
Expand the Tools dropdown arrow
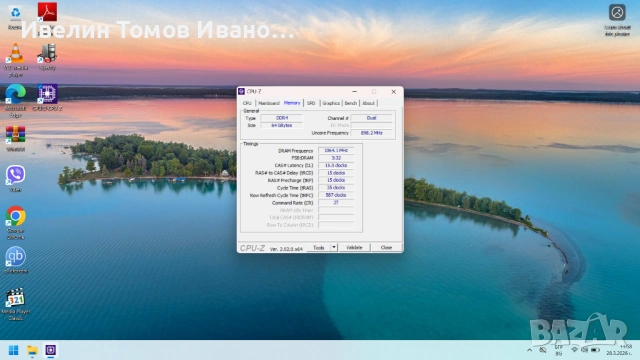tap(334, 248)
